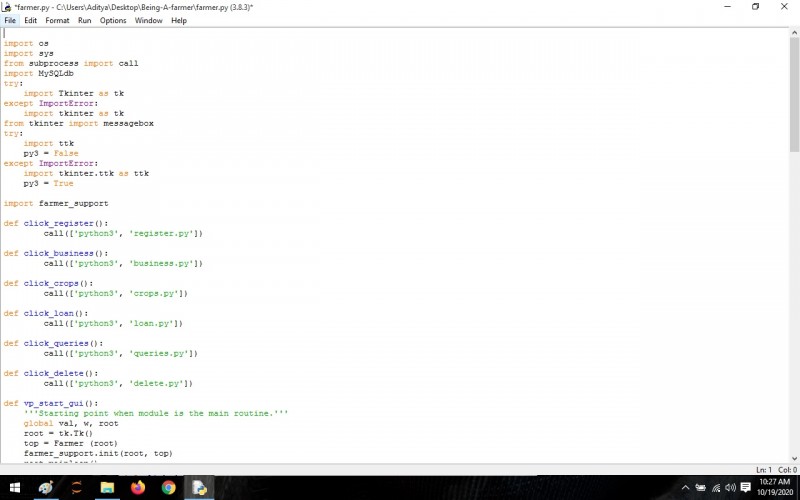
Task: Open File Explorer from taskbar
Action: (x=107, y=488)
